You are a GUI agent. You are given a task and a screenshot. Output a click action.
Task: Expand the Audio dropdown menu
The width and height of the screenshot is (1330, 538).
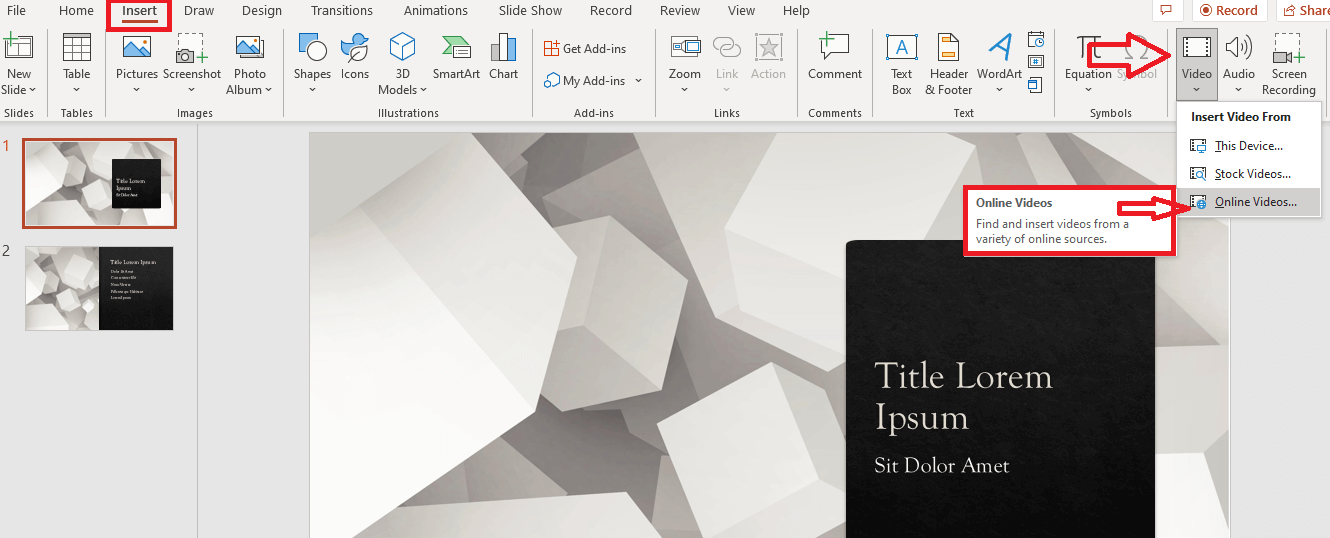pos(1238,90)
